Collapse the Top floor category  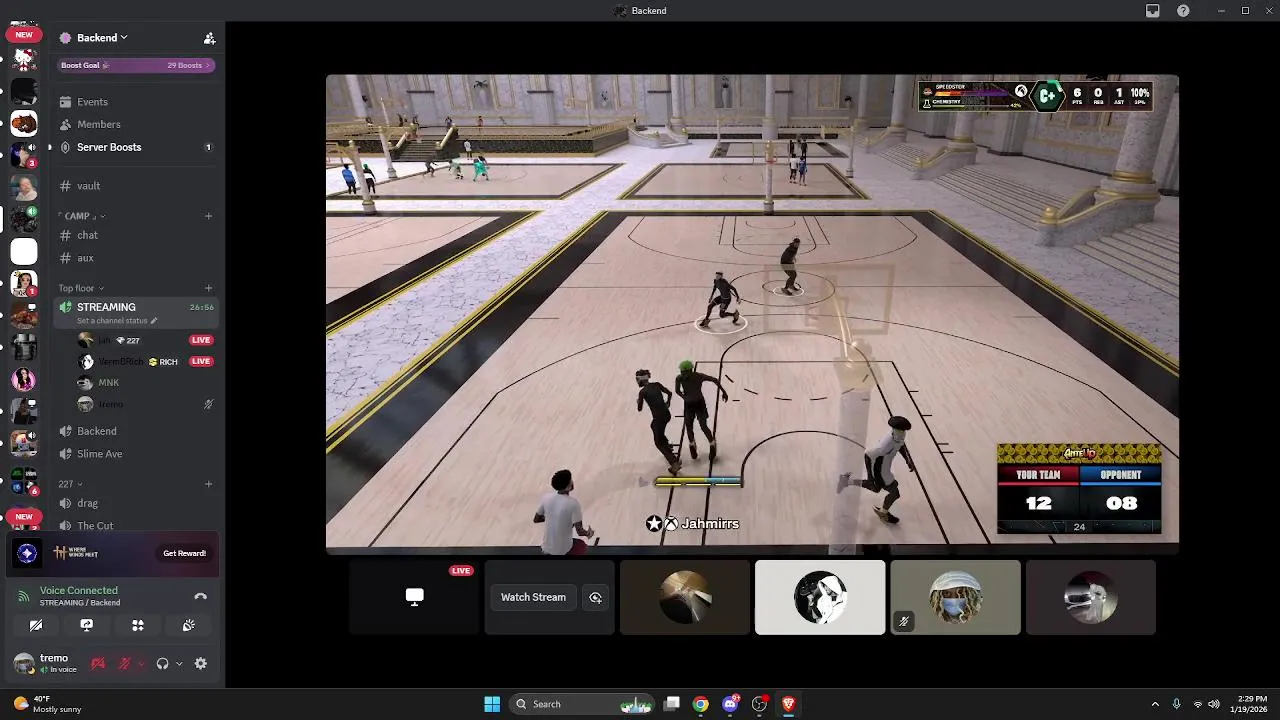(81, 288)
